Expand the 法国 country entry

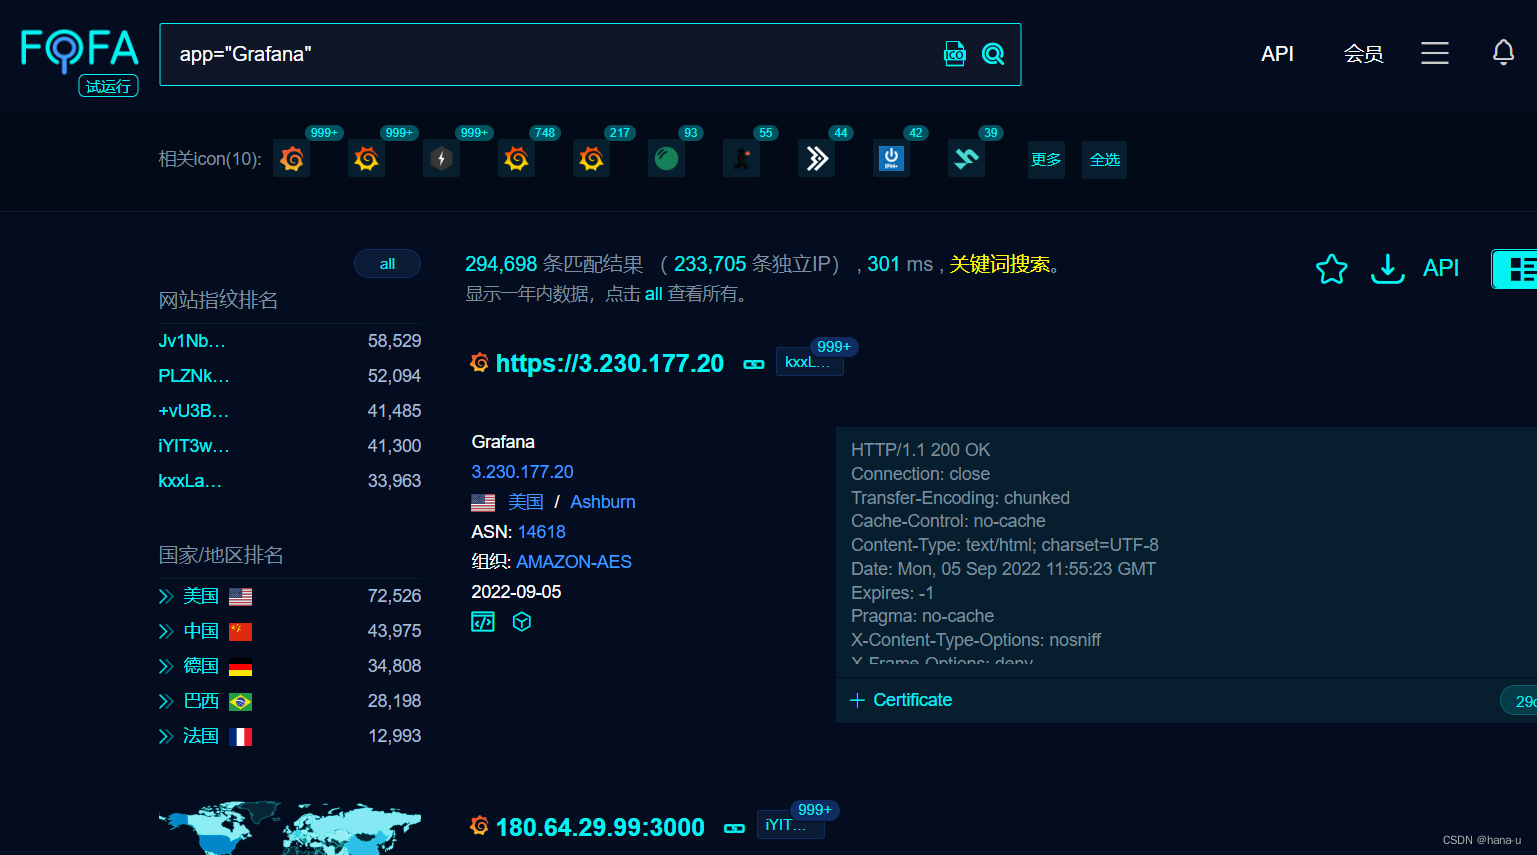166,737
